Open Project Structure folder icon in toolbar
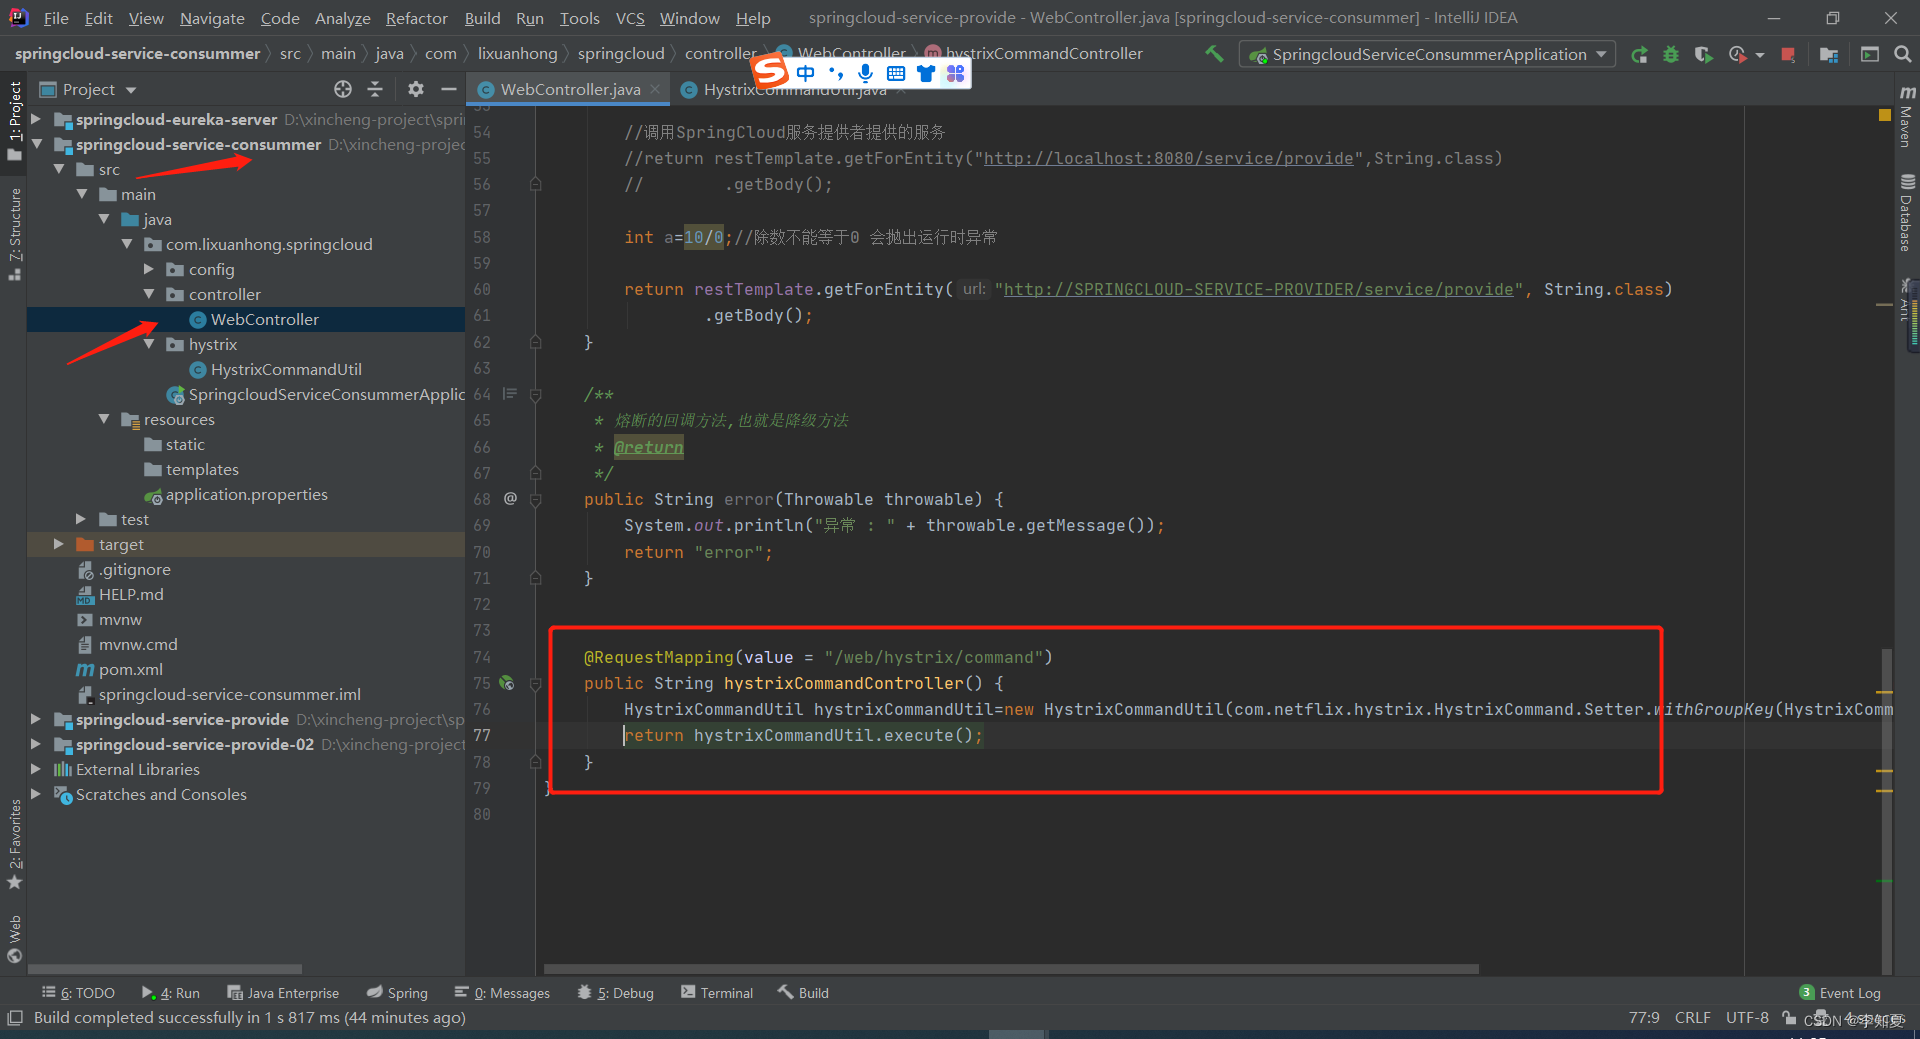1920x1039 pixels. [1829, 55]
